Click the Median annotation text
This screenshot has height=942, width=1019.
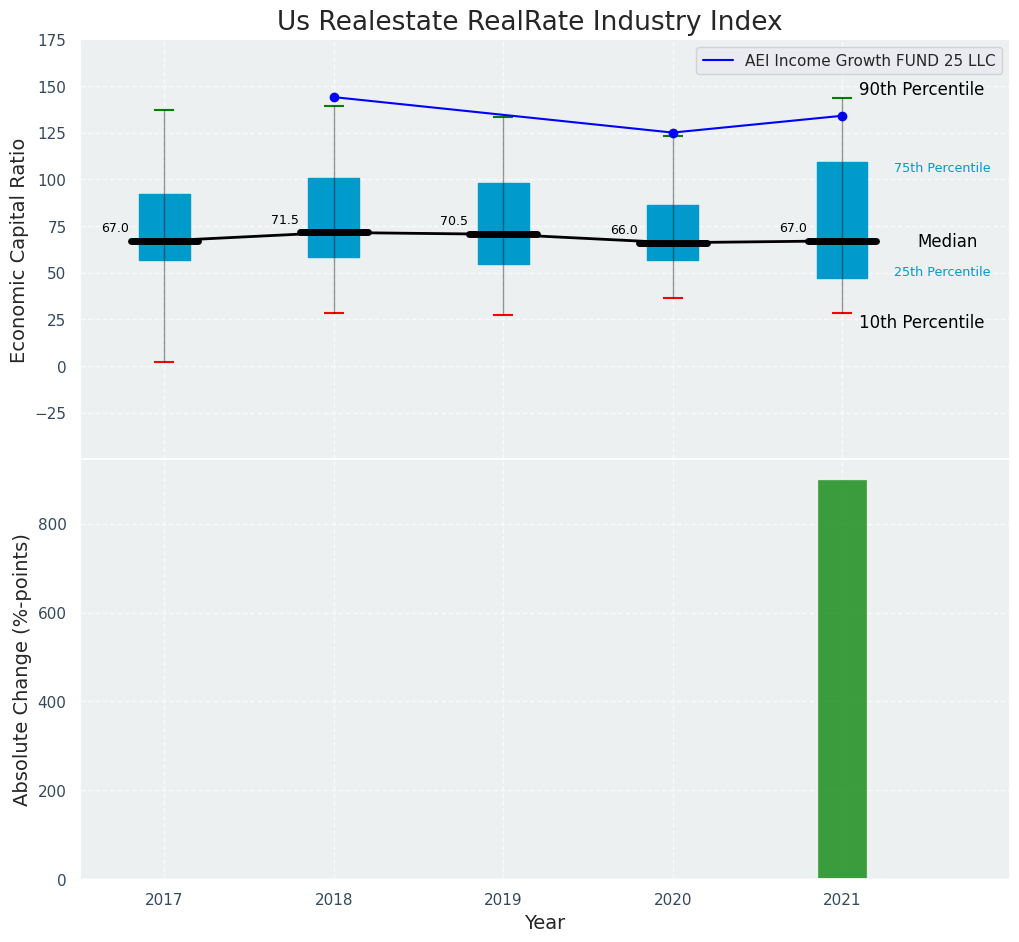947,241
